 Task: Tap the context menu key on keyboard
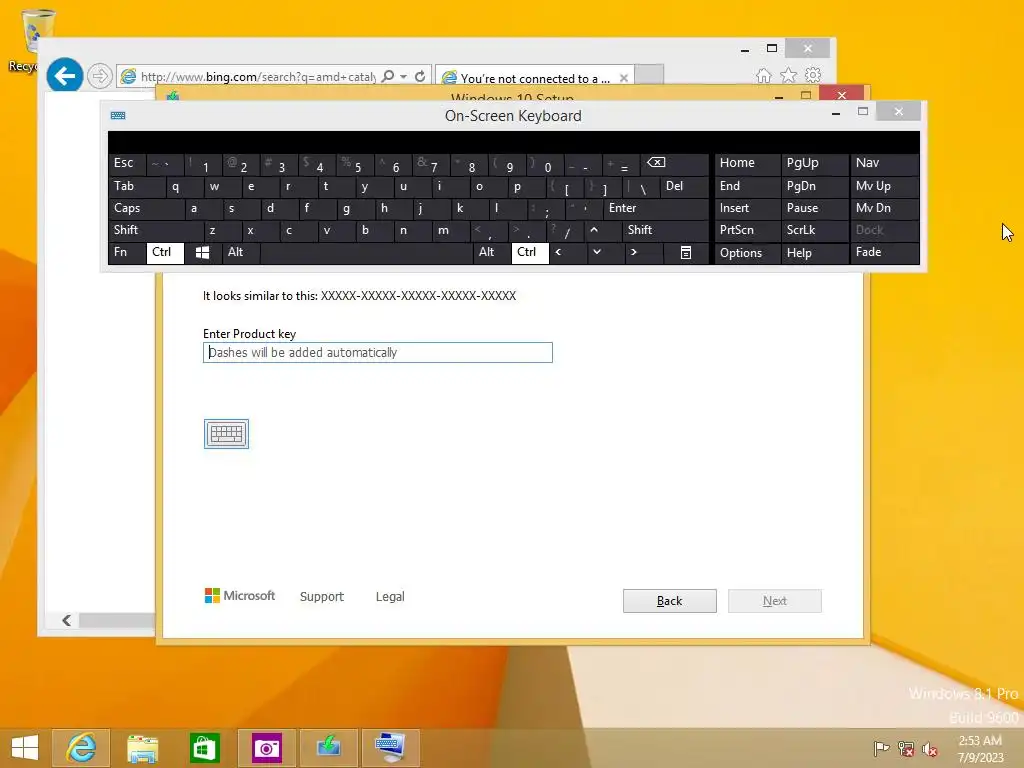pos(685,253)
